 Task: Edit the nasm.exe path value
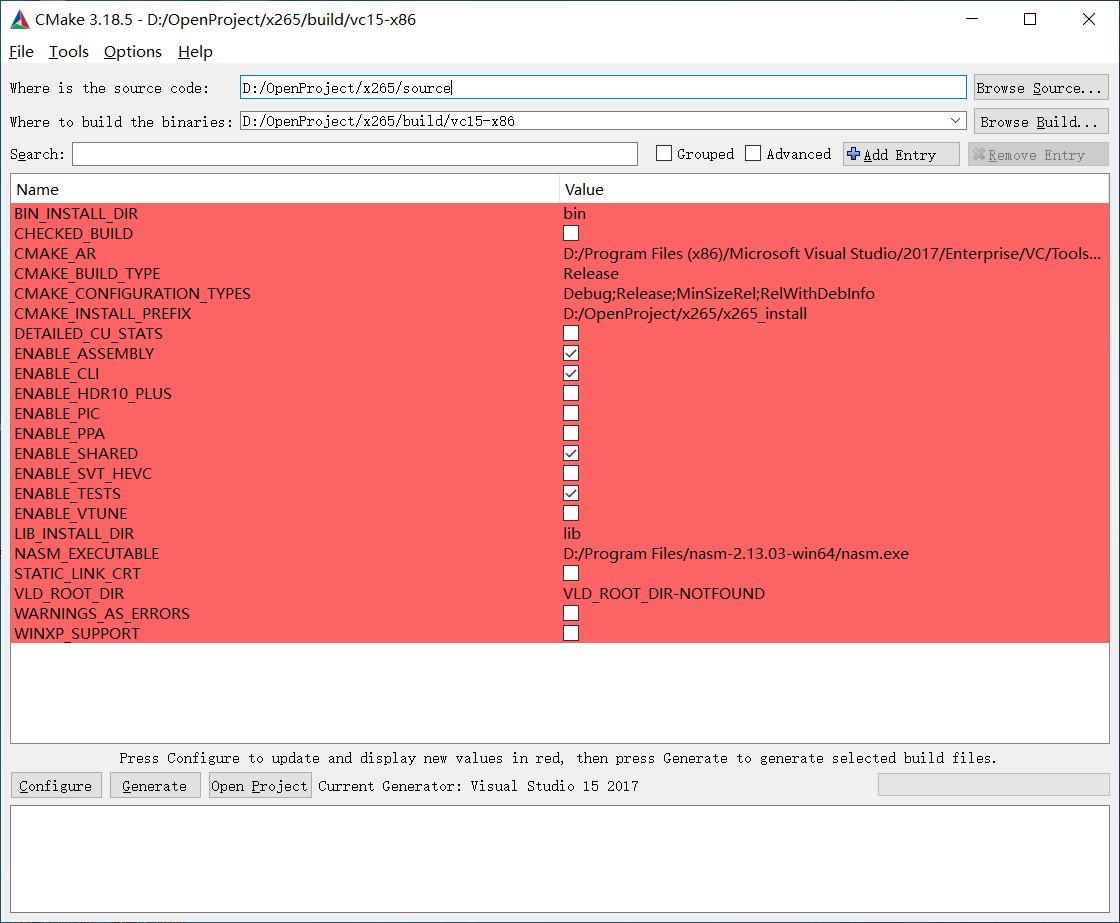[x=736, y=554]
